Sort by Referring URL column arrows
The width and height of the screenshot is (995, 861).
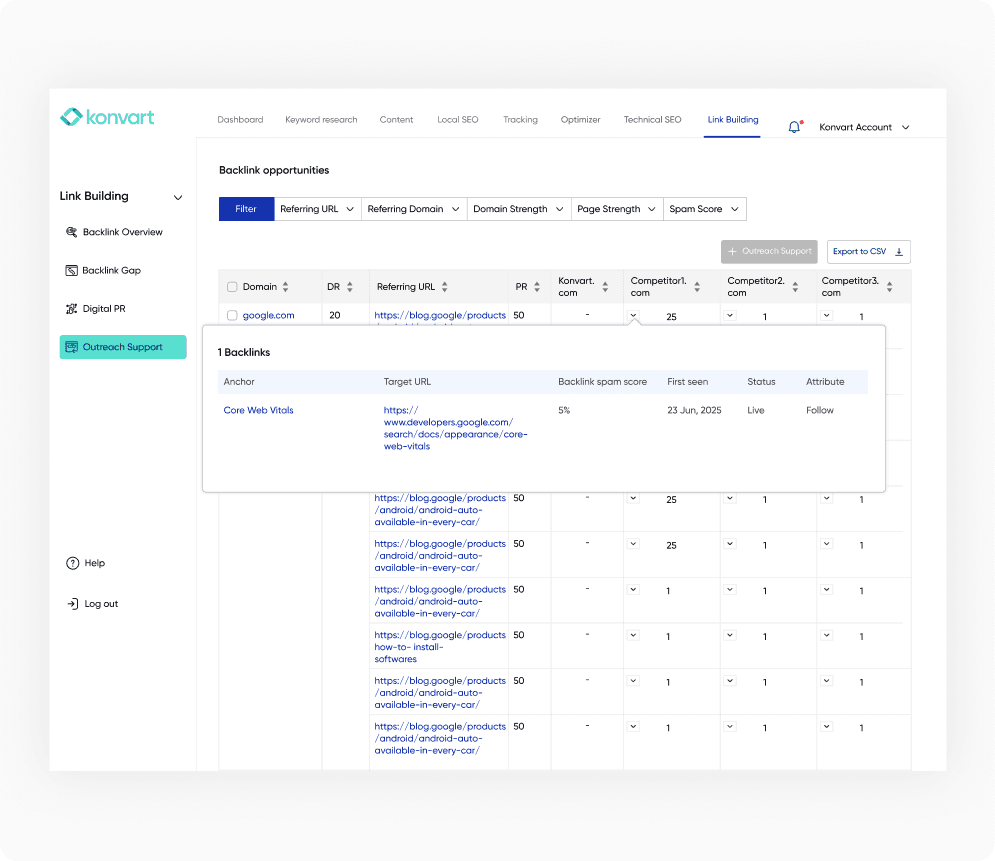pos(444,287)
